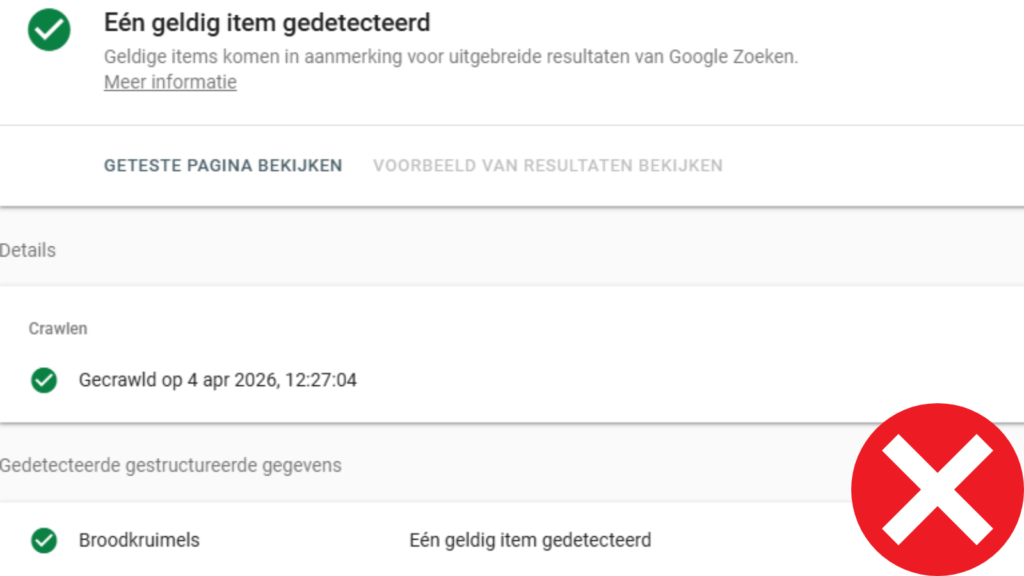
Task: Click the green check next to Gecrawld
Action: tap(44, 380)
